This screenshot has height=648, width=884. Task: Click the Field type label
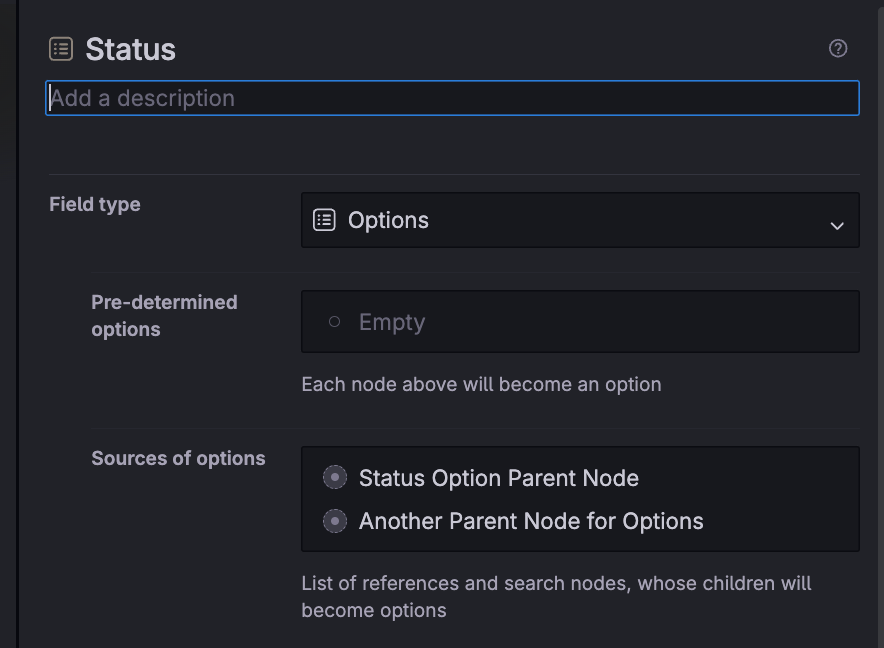coord(94,204)
